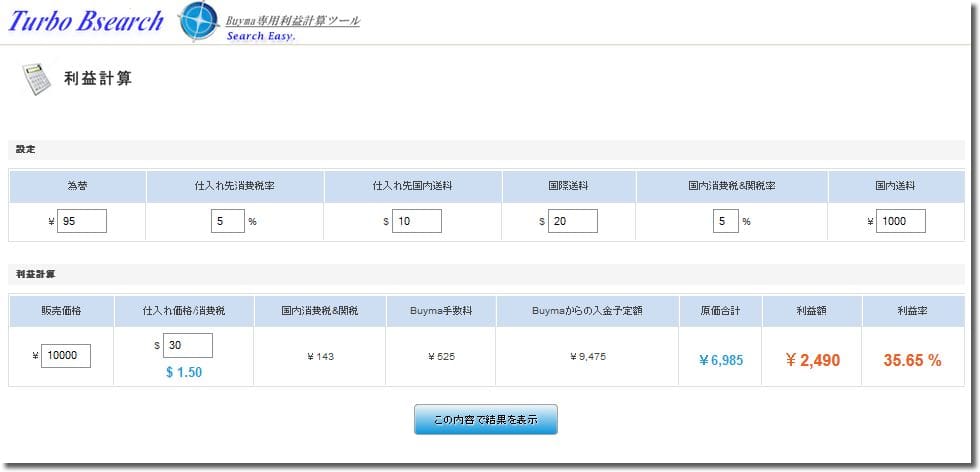The height and width of the screenshot is (472, 980).
Task: Click the ¥ 143 customs value
Action: click(321, 356)
